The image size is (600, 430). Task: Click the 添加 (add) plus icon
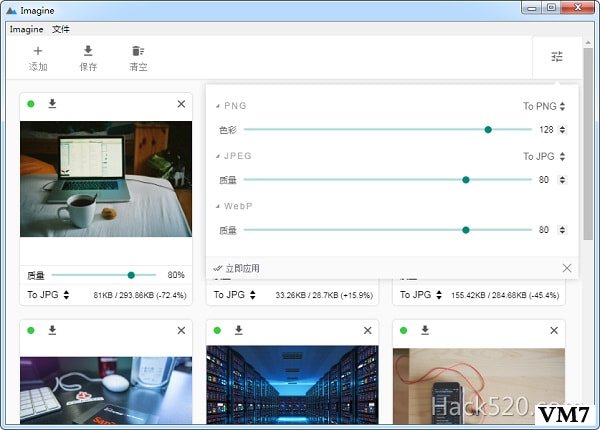(x=38, y=51)
